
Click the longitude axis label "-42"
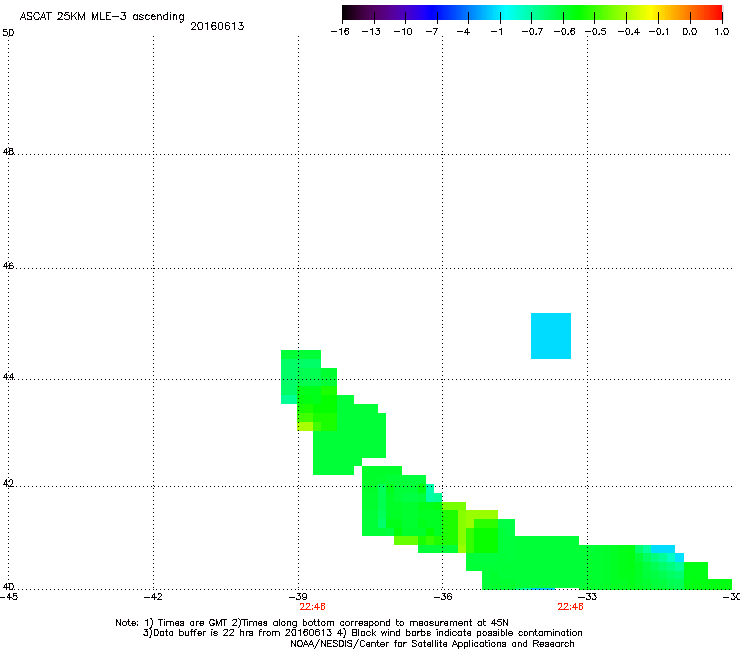point(153,597)
